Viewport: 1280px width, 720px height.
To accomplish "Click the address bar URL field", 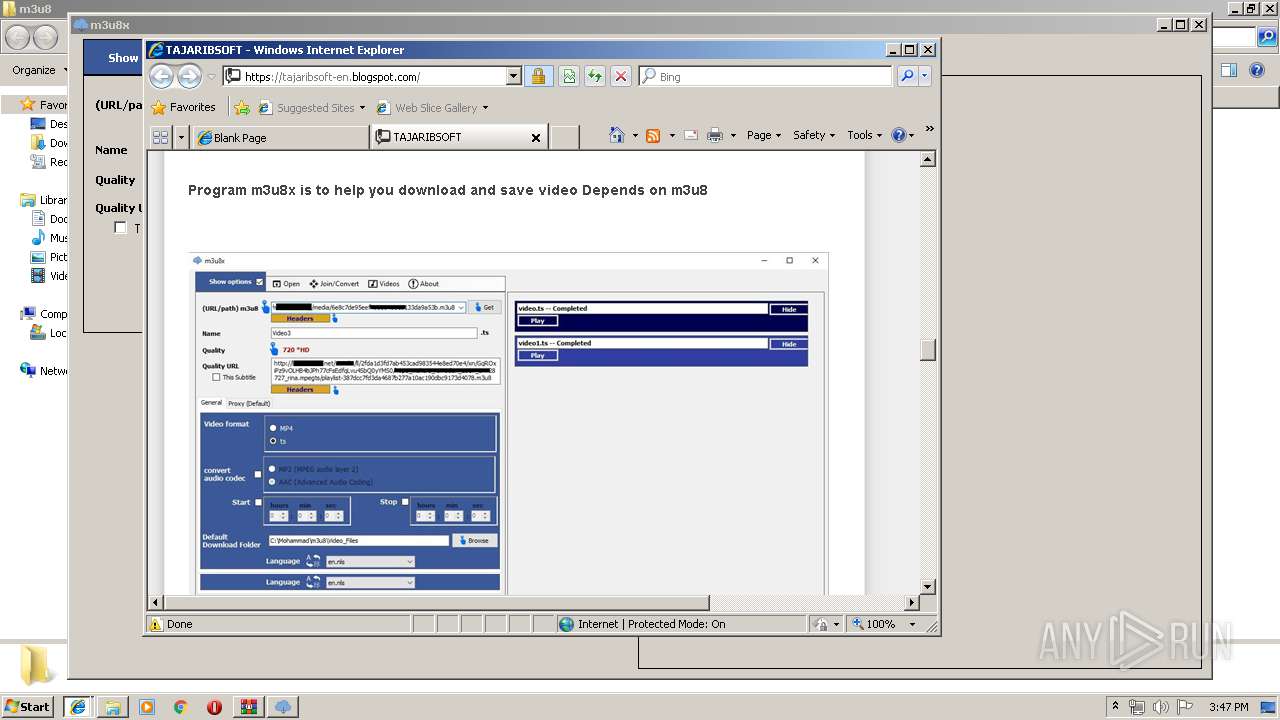I will click(364, 76).
